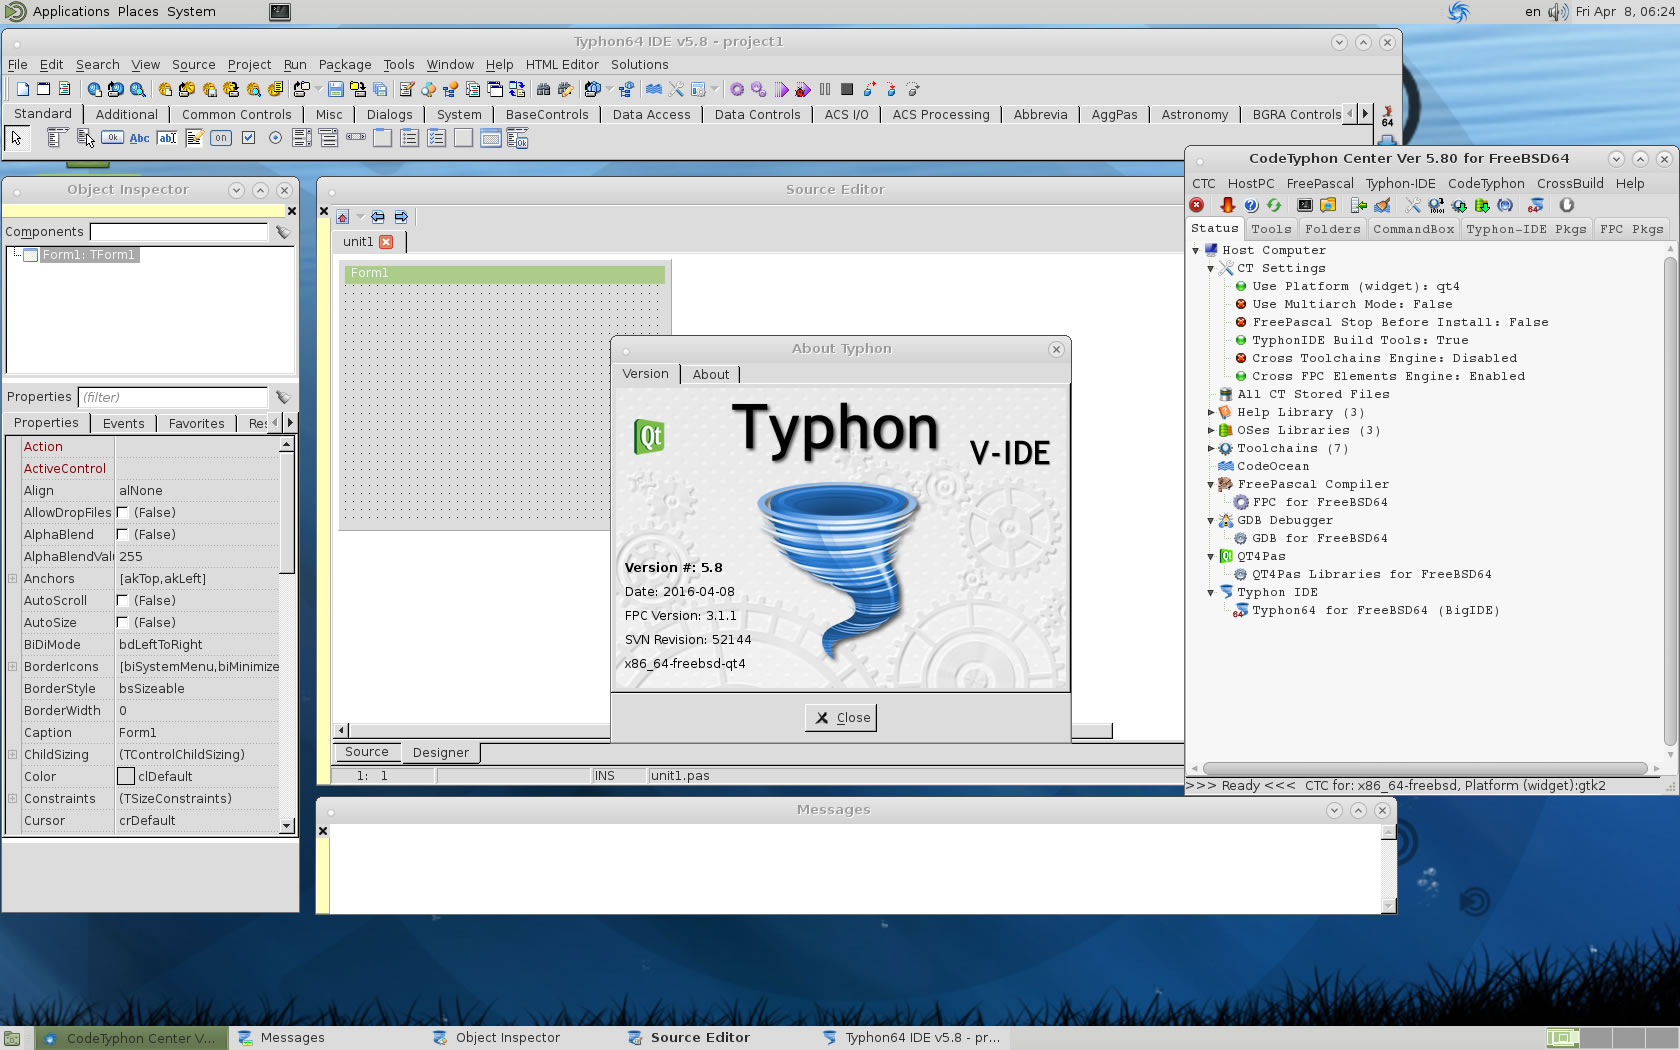
Task: Select the TMemo palette component
Action: 194,138
